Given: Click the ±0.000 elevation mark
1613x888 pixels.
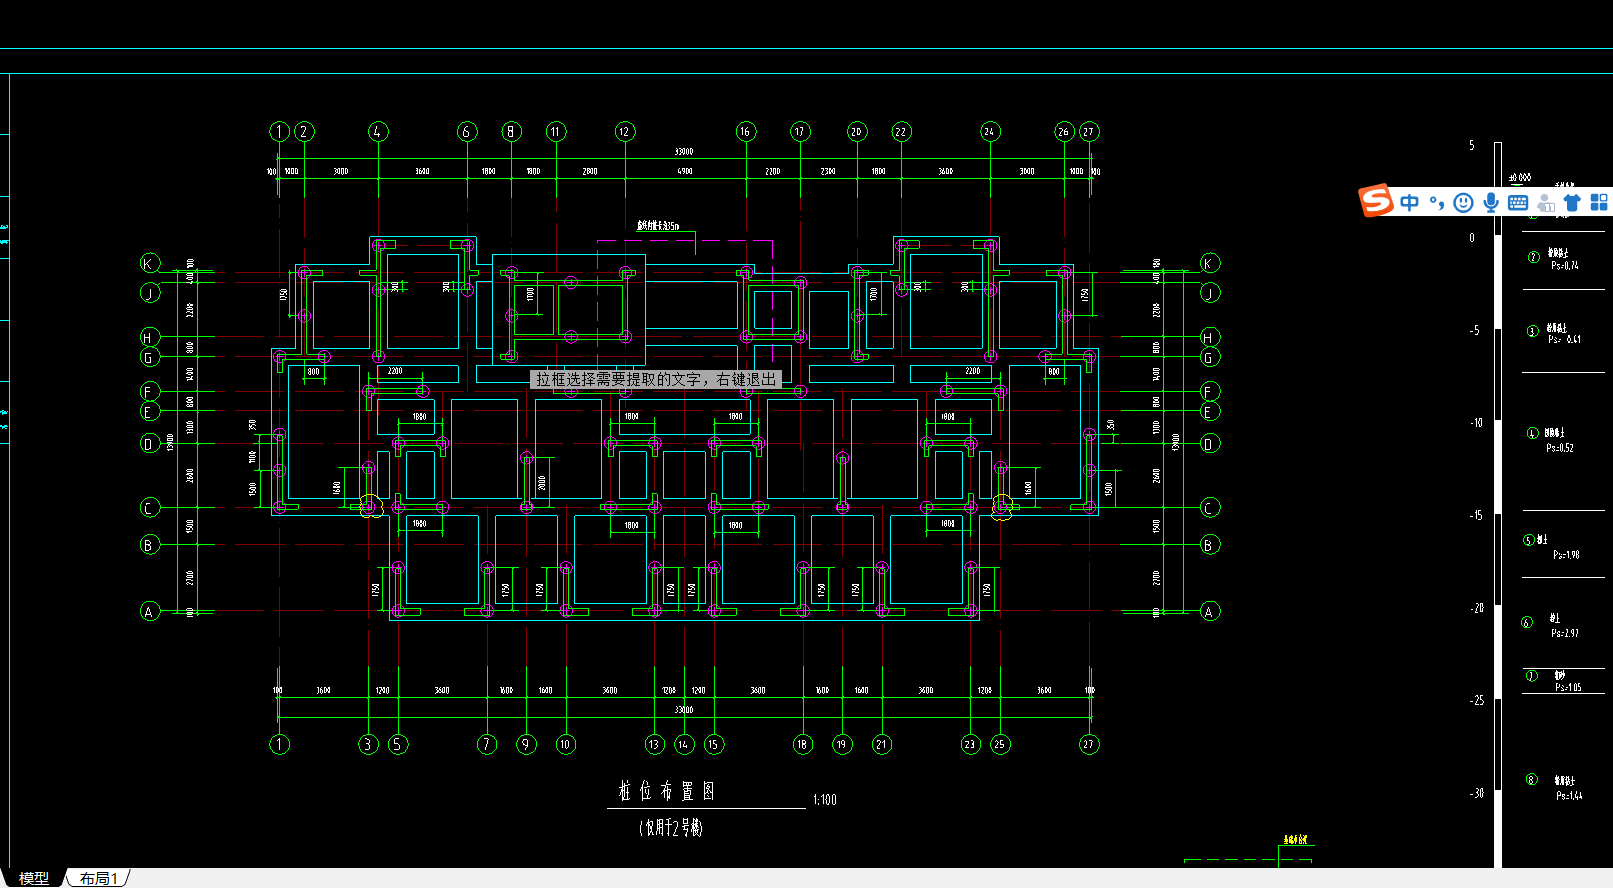Looking at the screenshot, I should (x=1520, y=177).
